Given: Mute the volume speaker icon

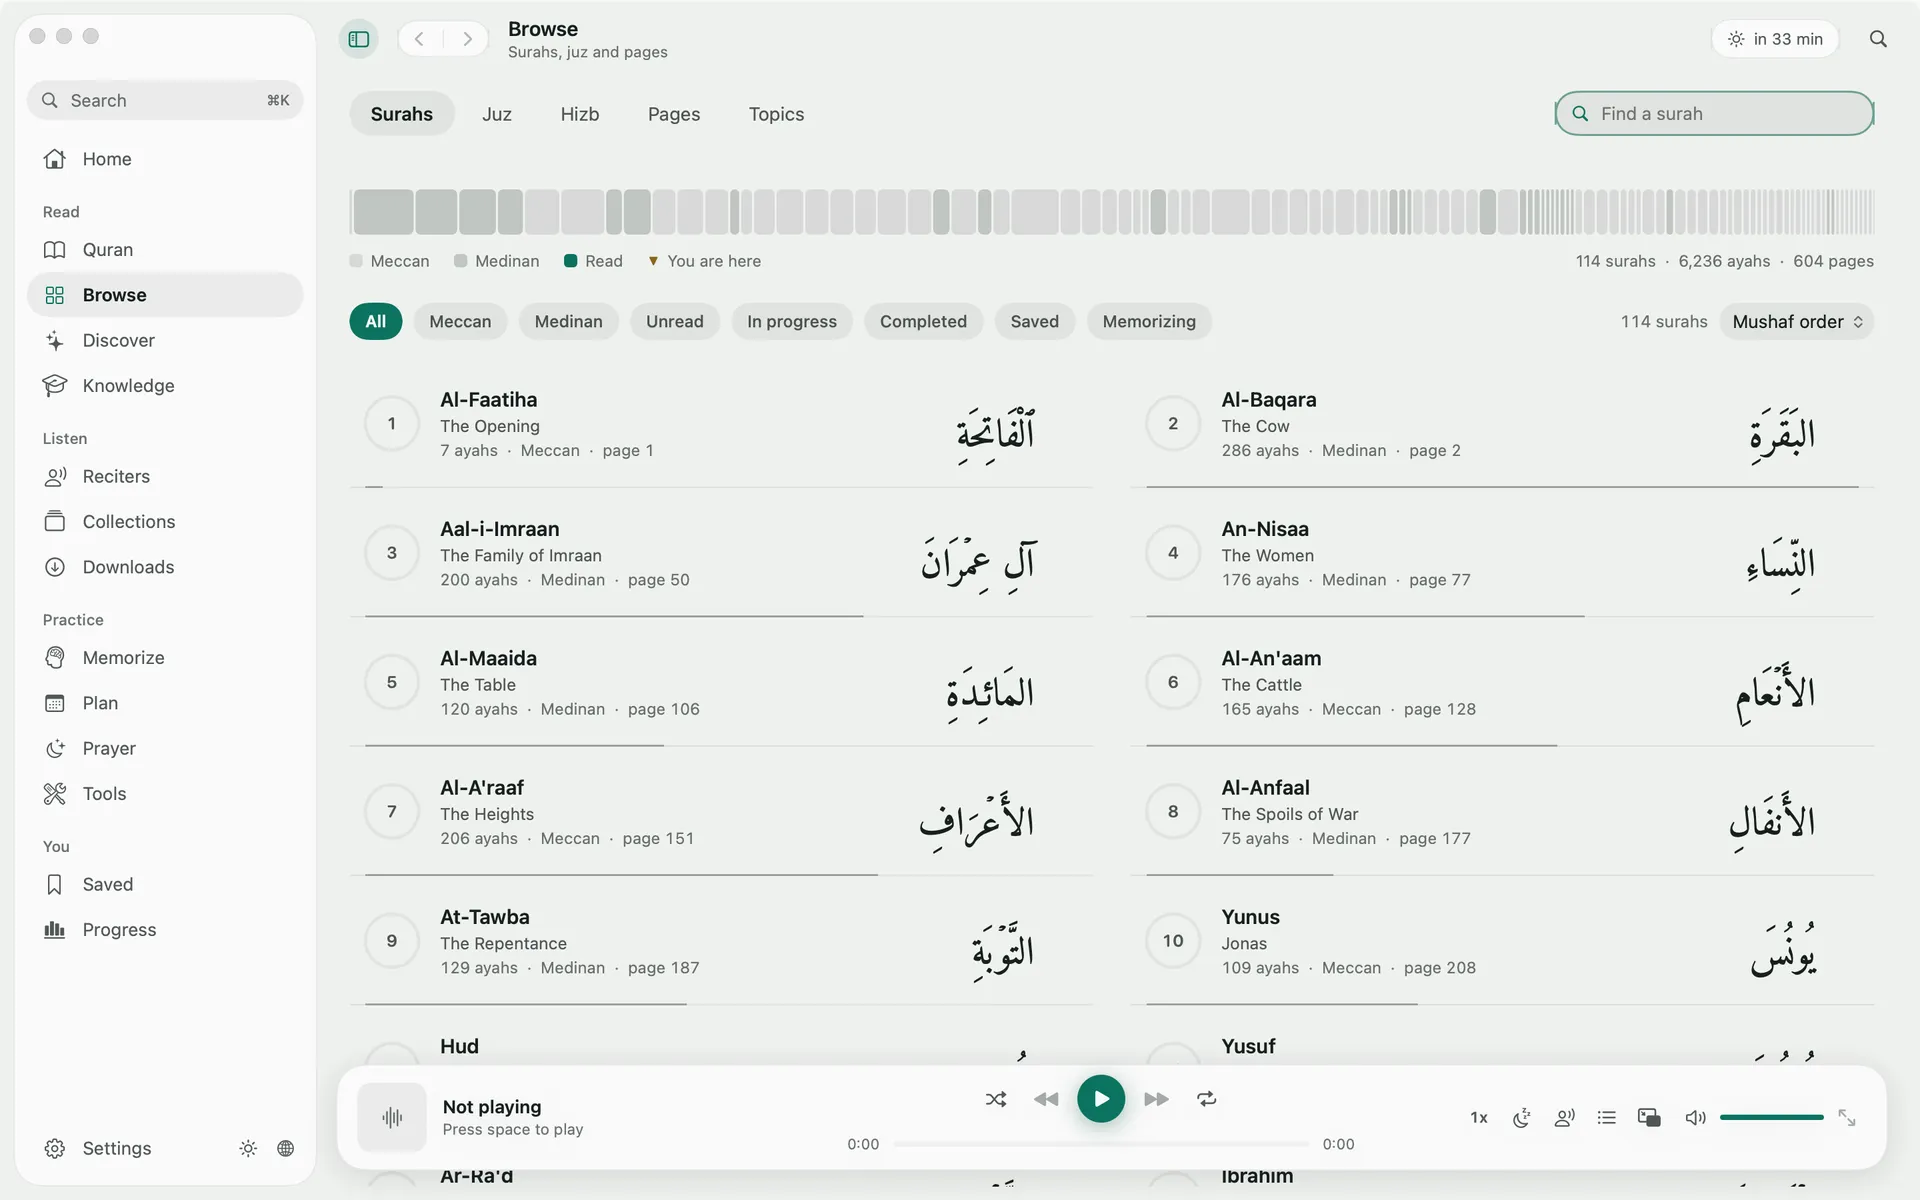Looking at the screenshot, I should tap(1695, 1118).
